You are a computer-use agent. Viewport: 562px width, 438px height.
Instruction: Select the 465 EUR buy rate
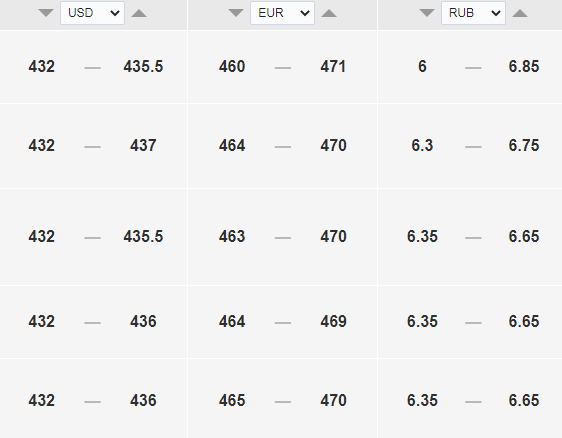pyautogui.click(x=232, y=400)
